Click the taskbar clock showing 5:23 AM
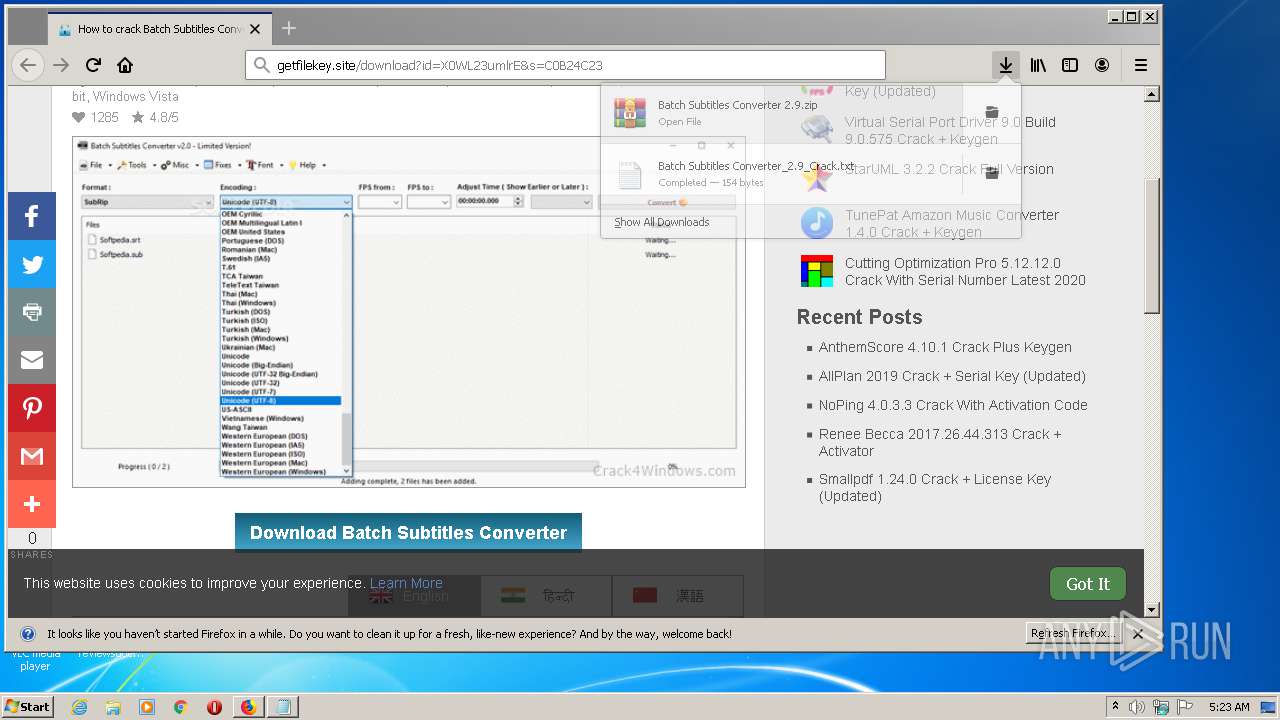The width and height of the screenshot is (1280, 720). [1228, 707]
